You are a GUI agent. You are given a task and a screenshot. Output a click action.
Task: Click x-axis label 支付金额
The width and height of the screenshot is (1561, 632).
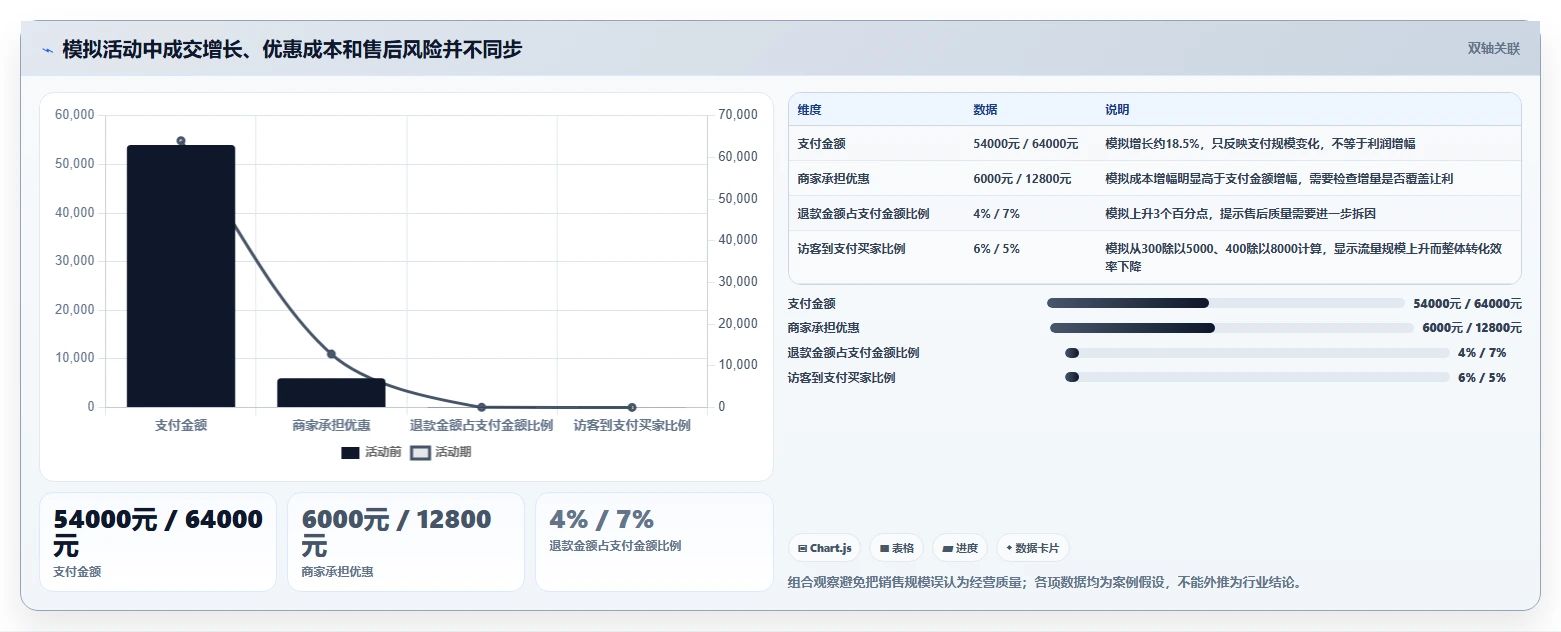(181, 425)
